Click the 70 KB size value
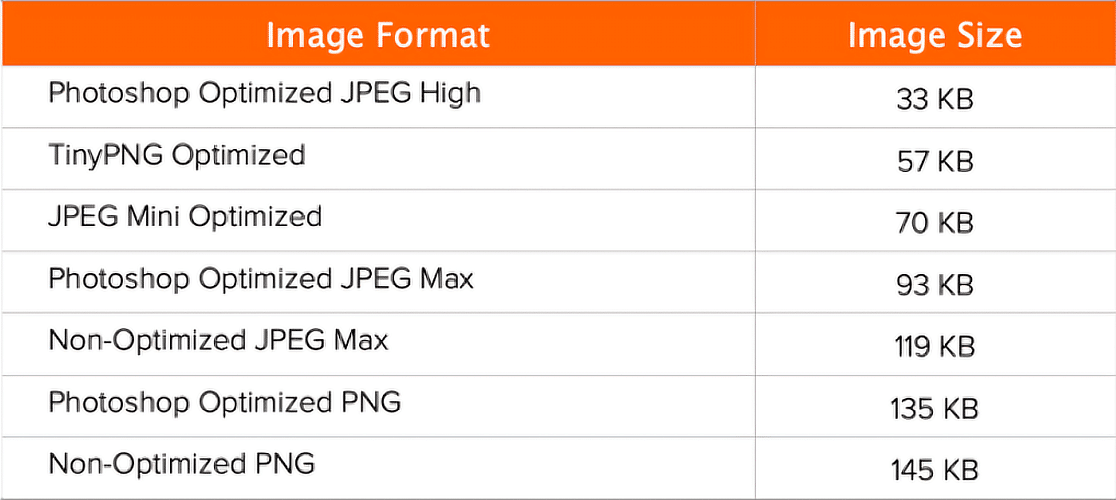 coord(935,222)
